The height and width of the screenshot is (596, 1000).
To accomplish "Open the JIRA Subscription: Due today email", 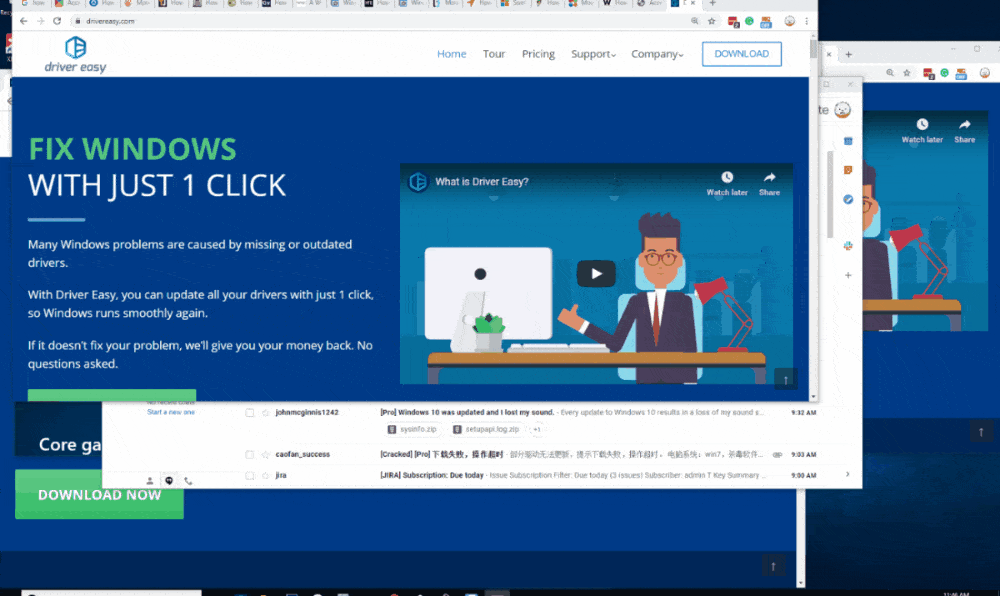I will [432, 476].
